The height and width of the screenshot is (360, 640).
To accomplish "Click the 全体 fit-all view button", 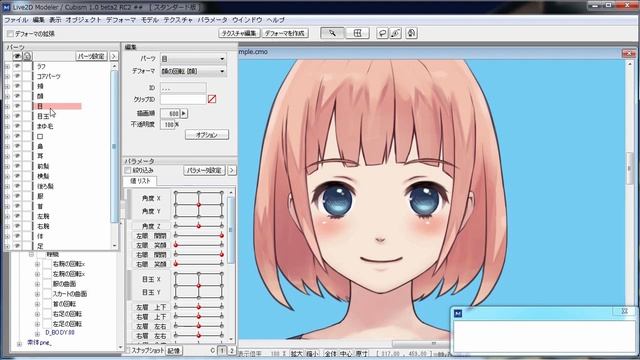I will (x=330, y=353).
